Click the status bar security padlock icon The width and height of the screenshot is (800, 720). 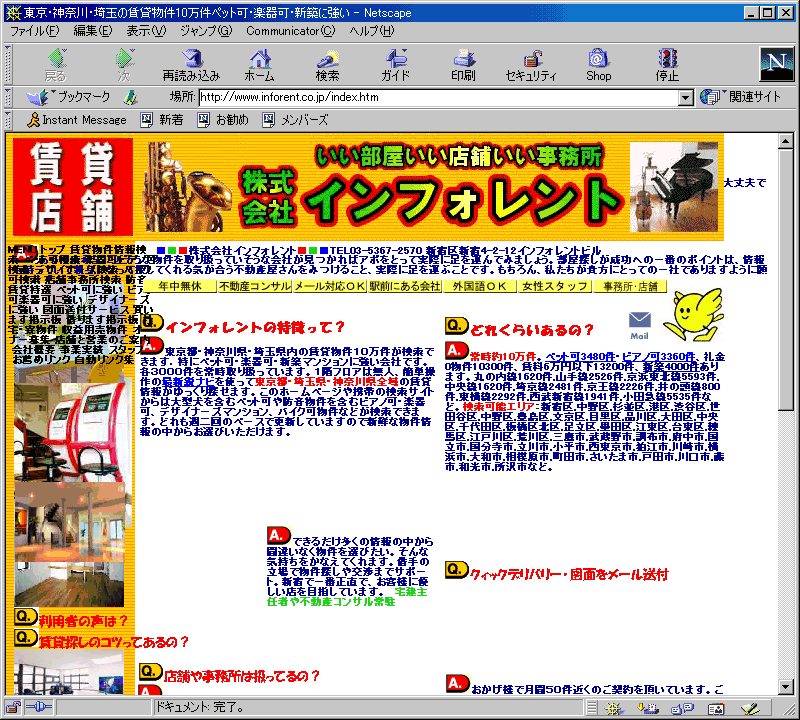tap(13, 707)
